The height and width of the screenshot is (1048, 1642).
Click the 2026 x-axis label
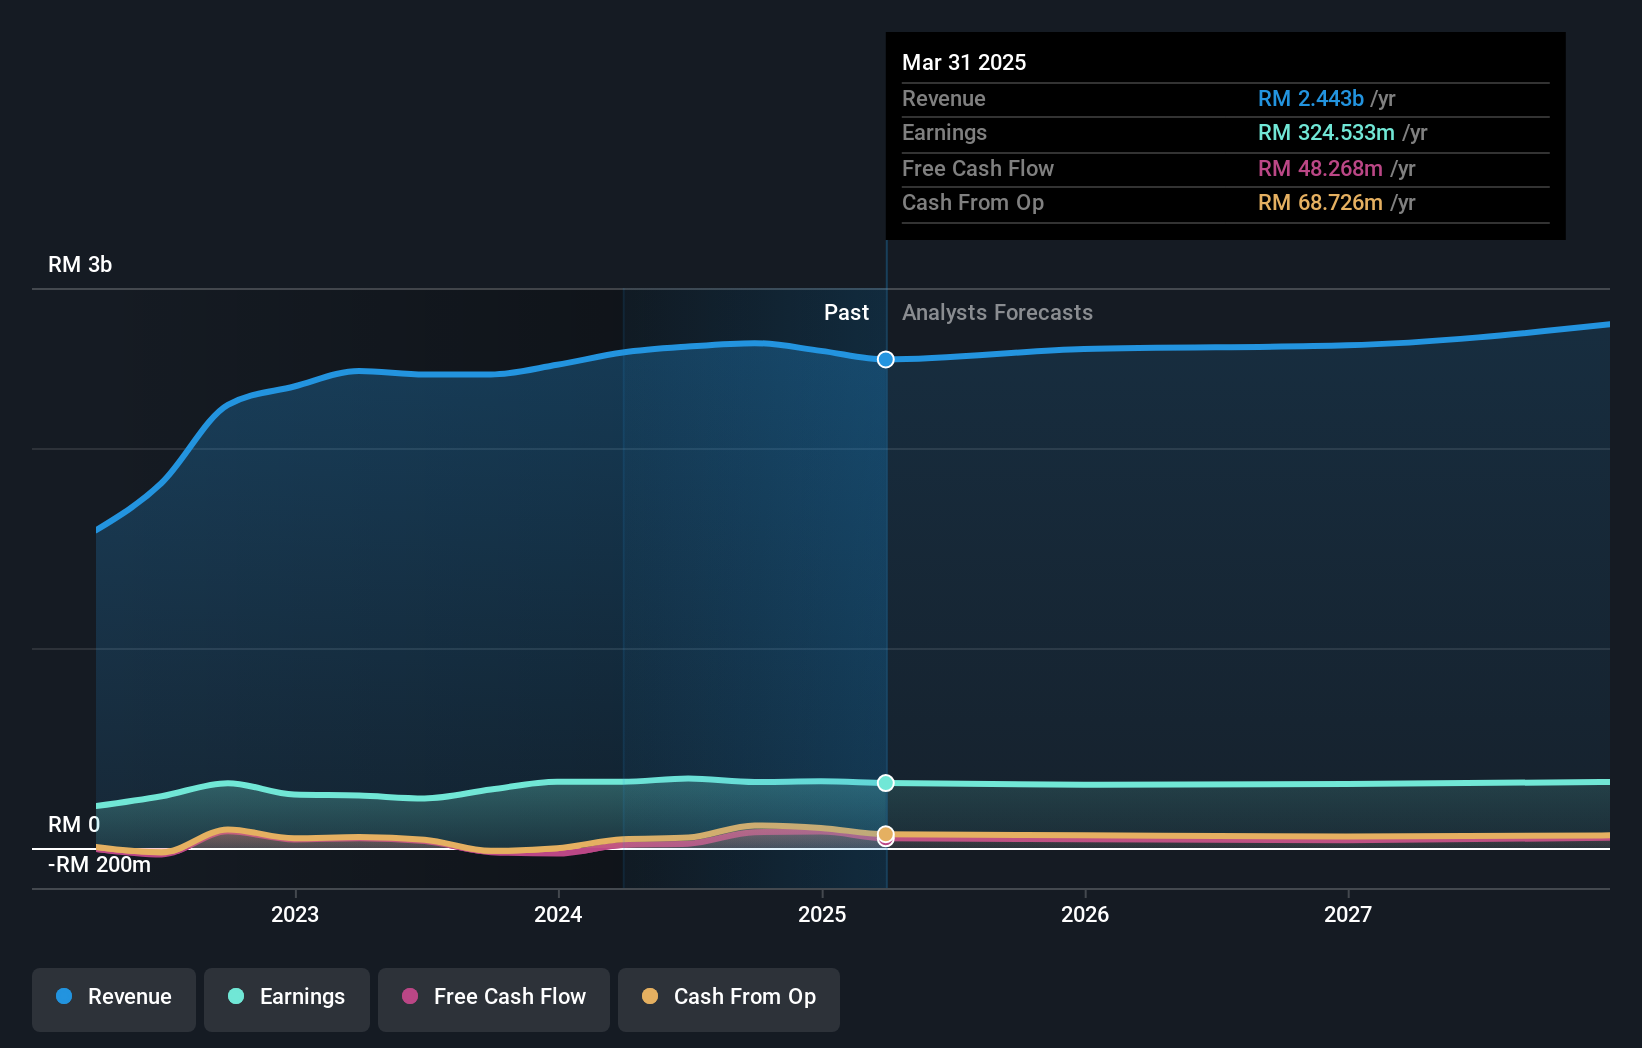(x=1085, y=914)
